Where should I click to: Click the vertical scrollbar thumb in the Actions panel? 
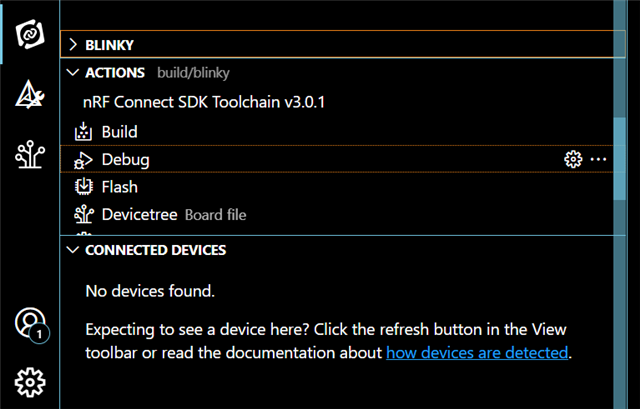(x=620, y=159)
